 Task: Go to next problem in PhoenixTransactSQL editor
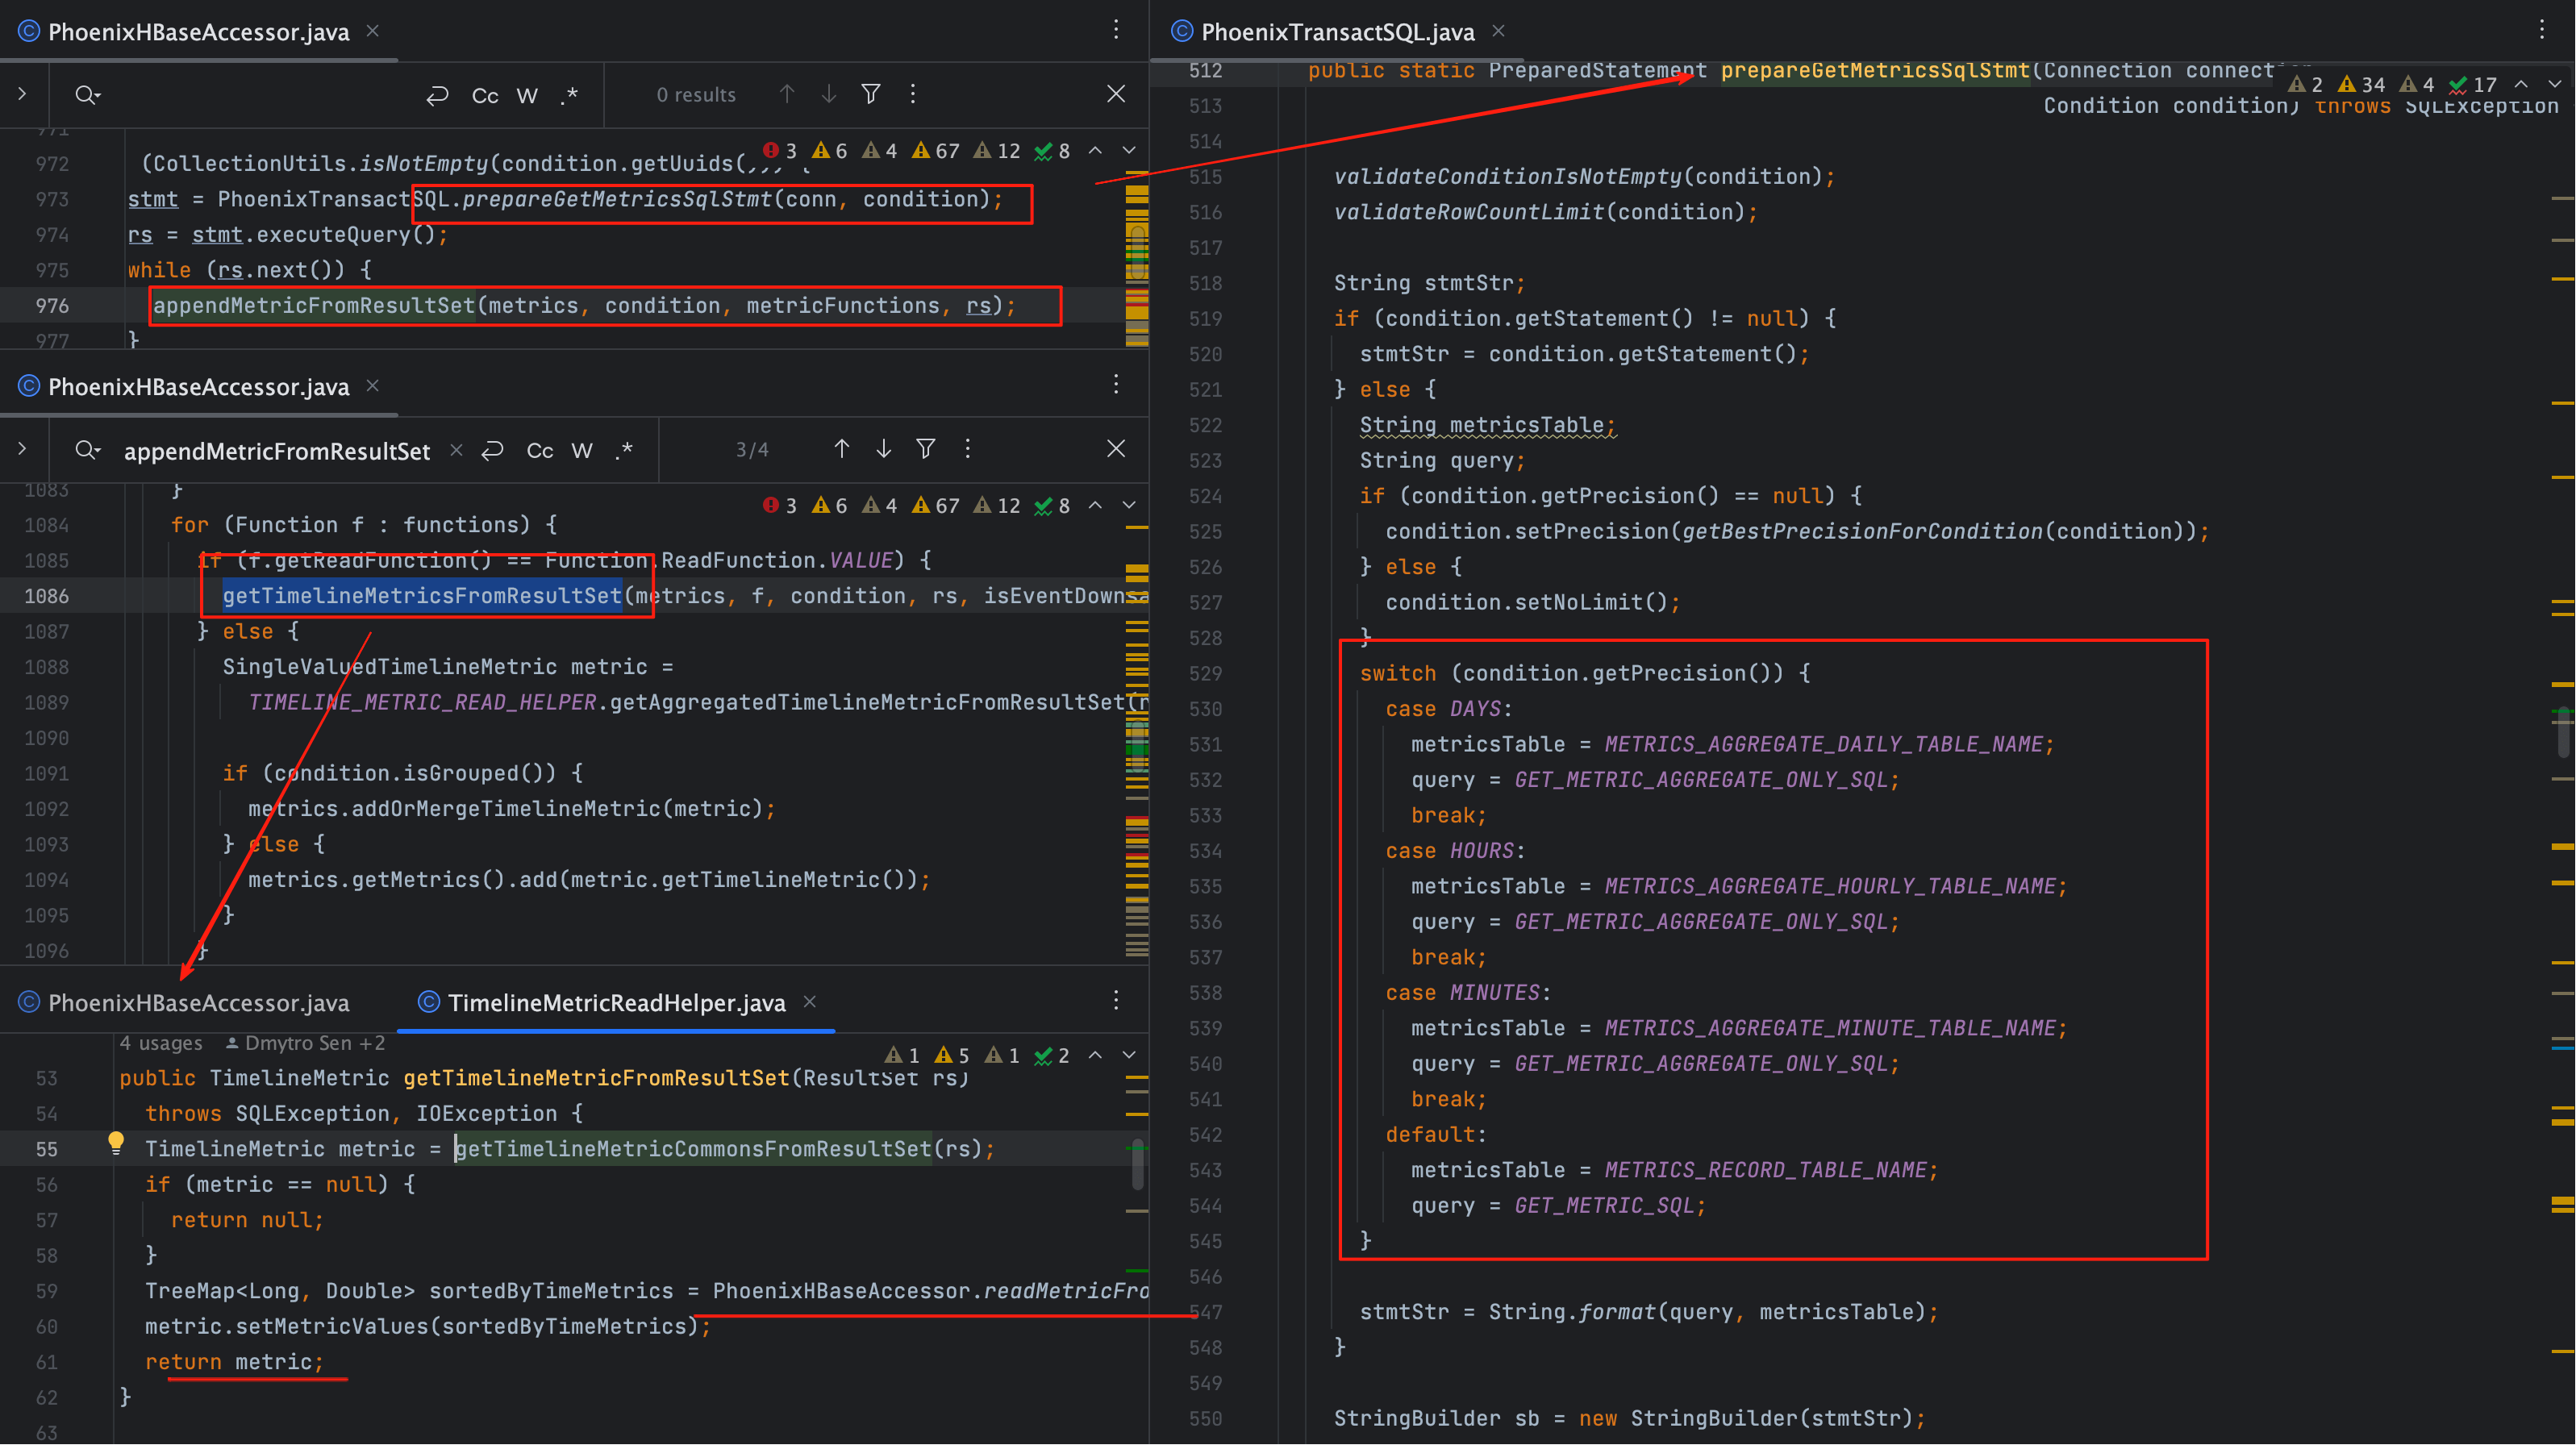(x=2555, y=84)
